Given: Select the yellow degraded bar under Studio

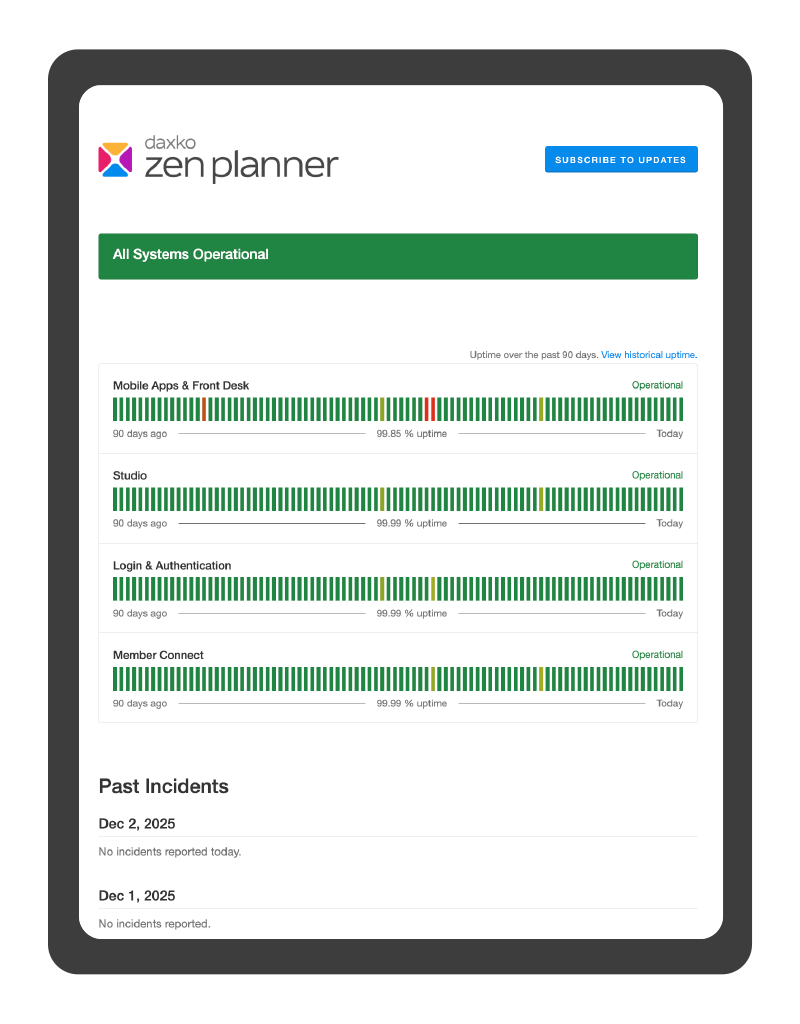Looking at the screenshot, I should (x=380, y=498).
